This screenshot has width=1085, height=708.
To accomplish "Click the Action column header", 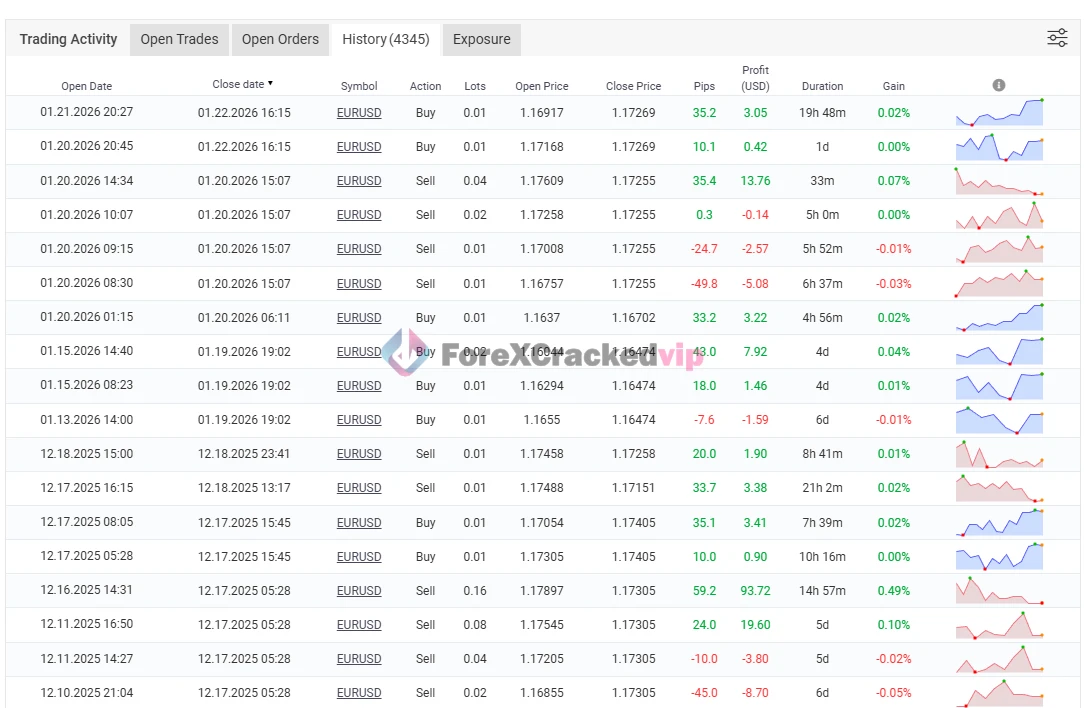I will (425, 86).
